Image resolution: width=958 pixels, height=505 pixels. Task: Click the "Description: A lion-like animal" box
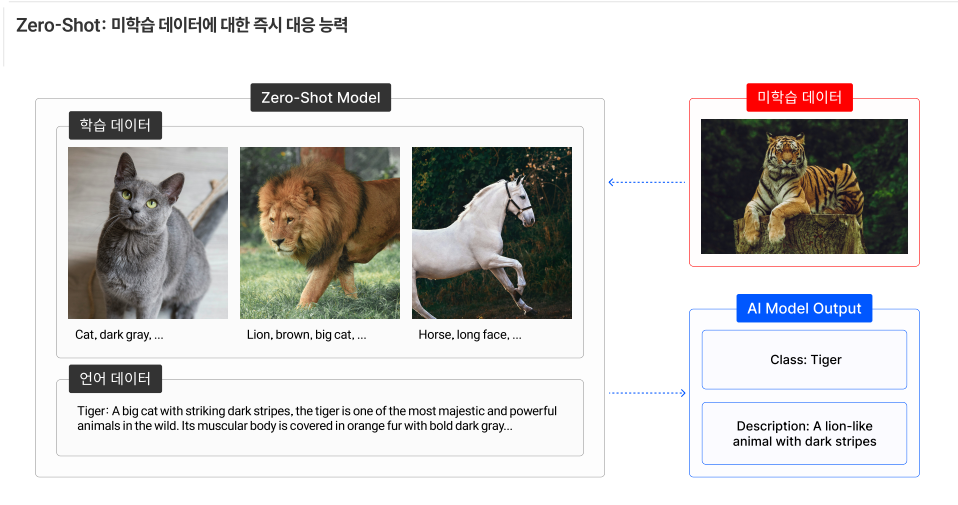[804, 433]
